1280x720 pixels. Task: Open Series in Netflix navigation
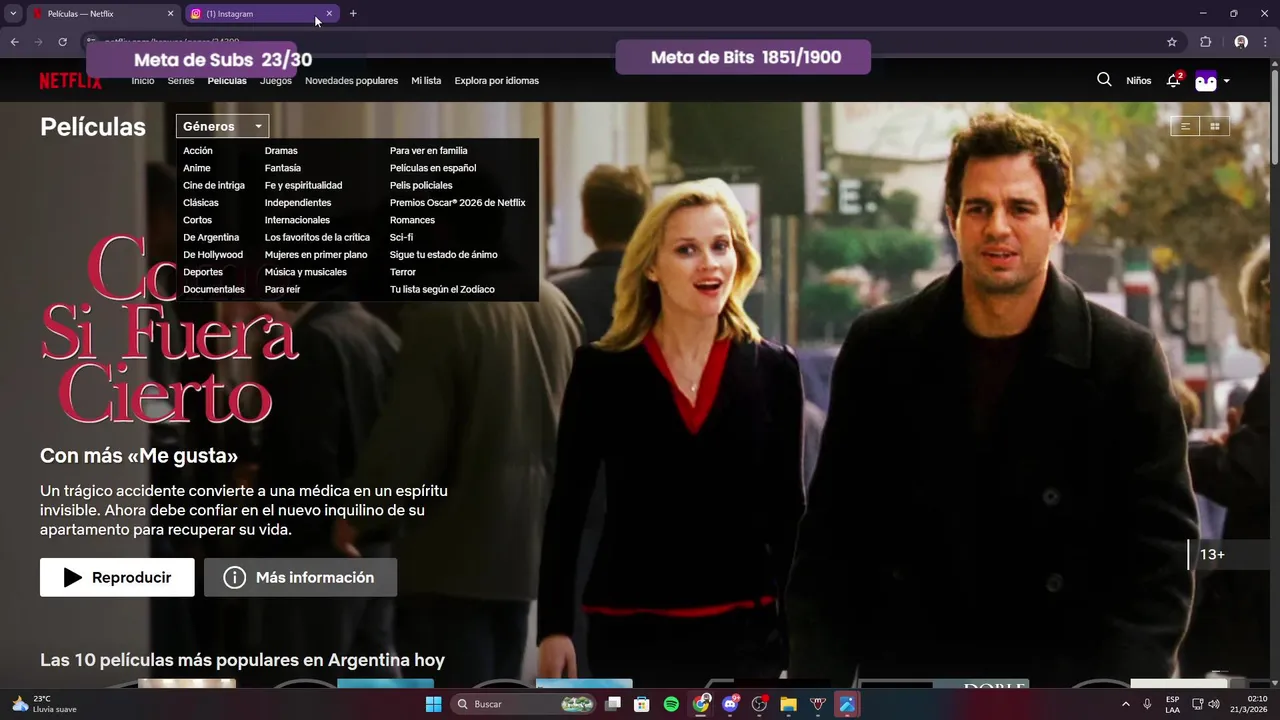(181, 81)
